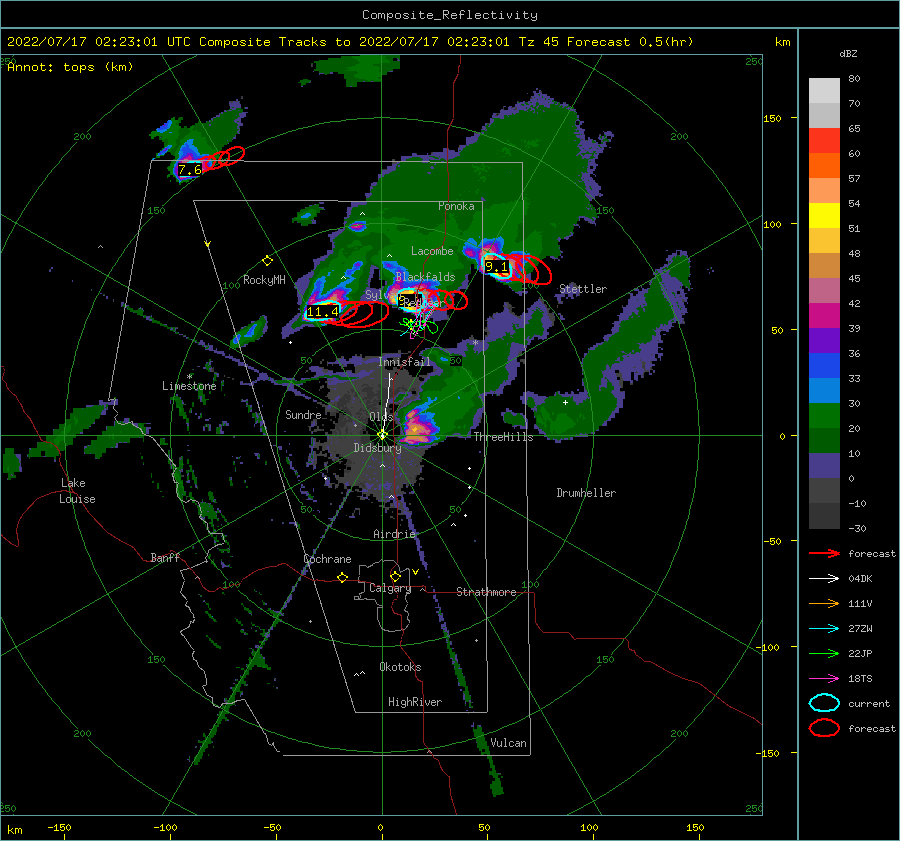Click the Lake Louise label
This screenshot has width=900, height=841.
pyautogui.click(x=77, y=491)
